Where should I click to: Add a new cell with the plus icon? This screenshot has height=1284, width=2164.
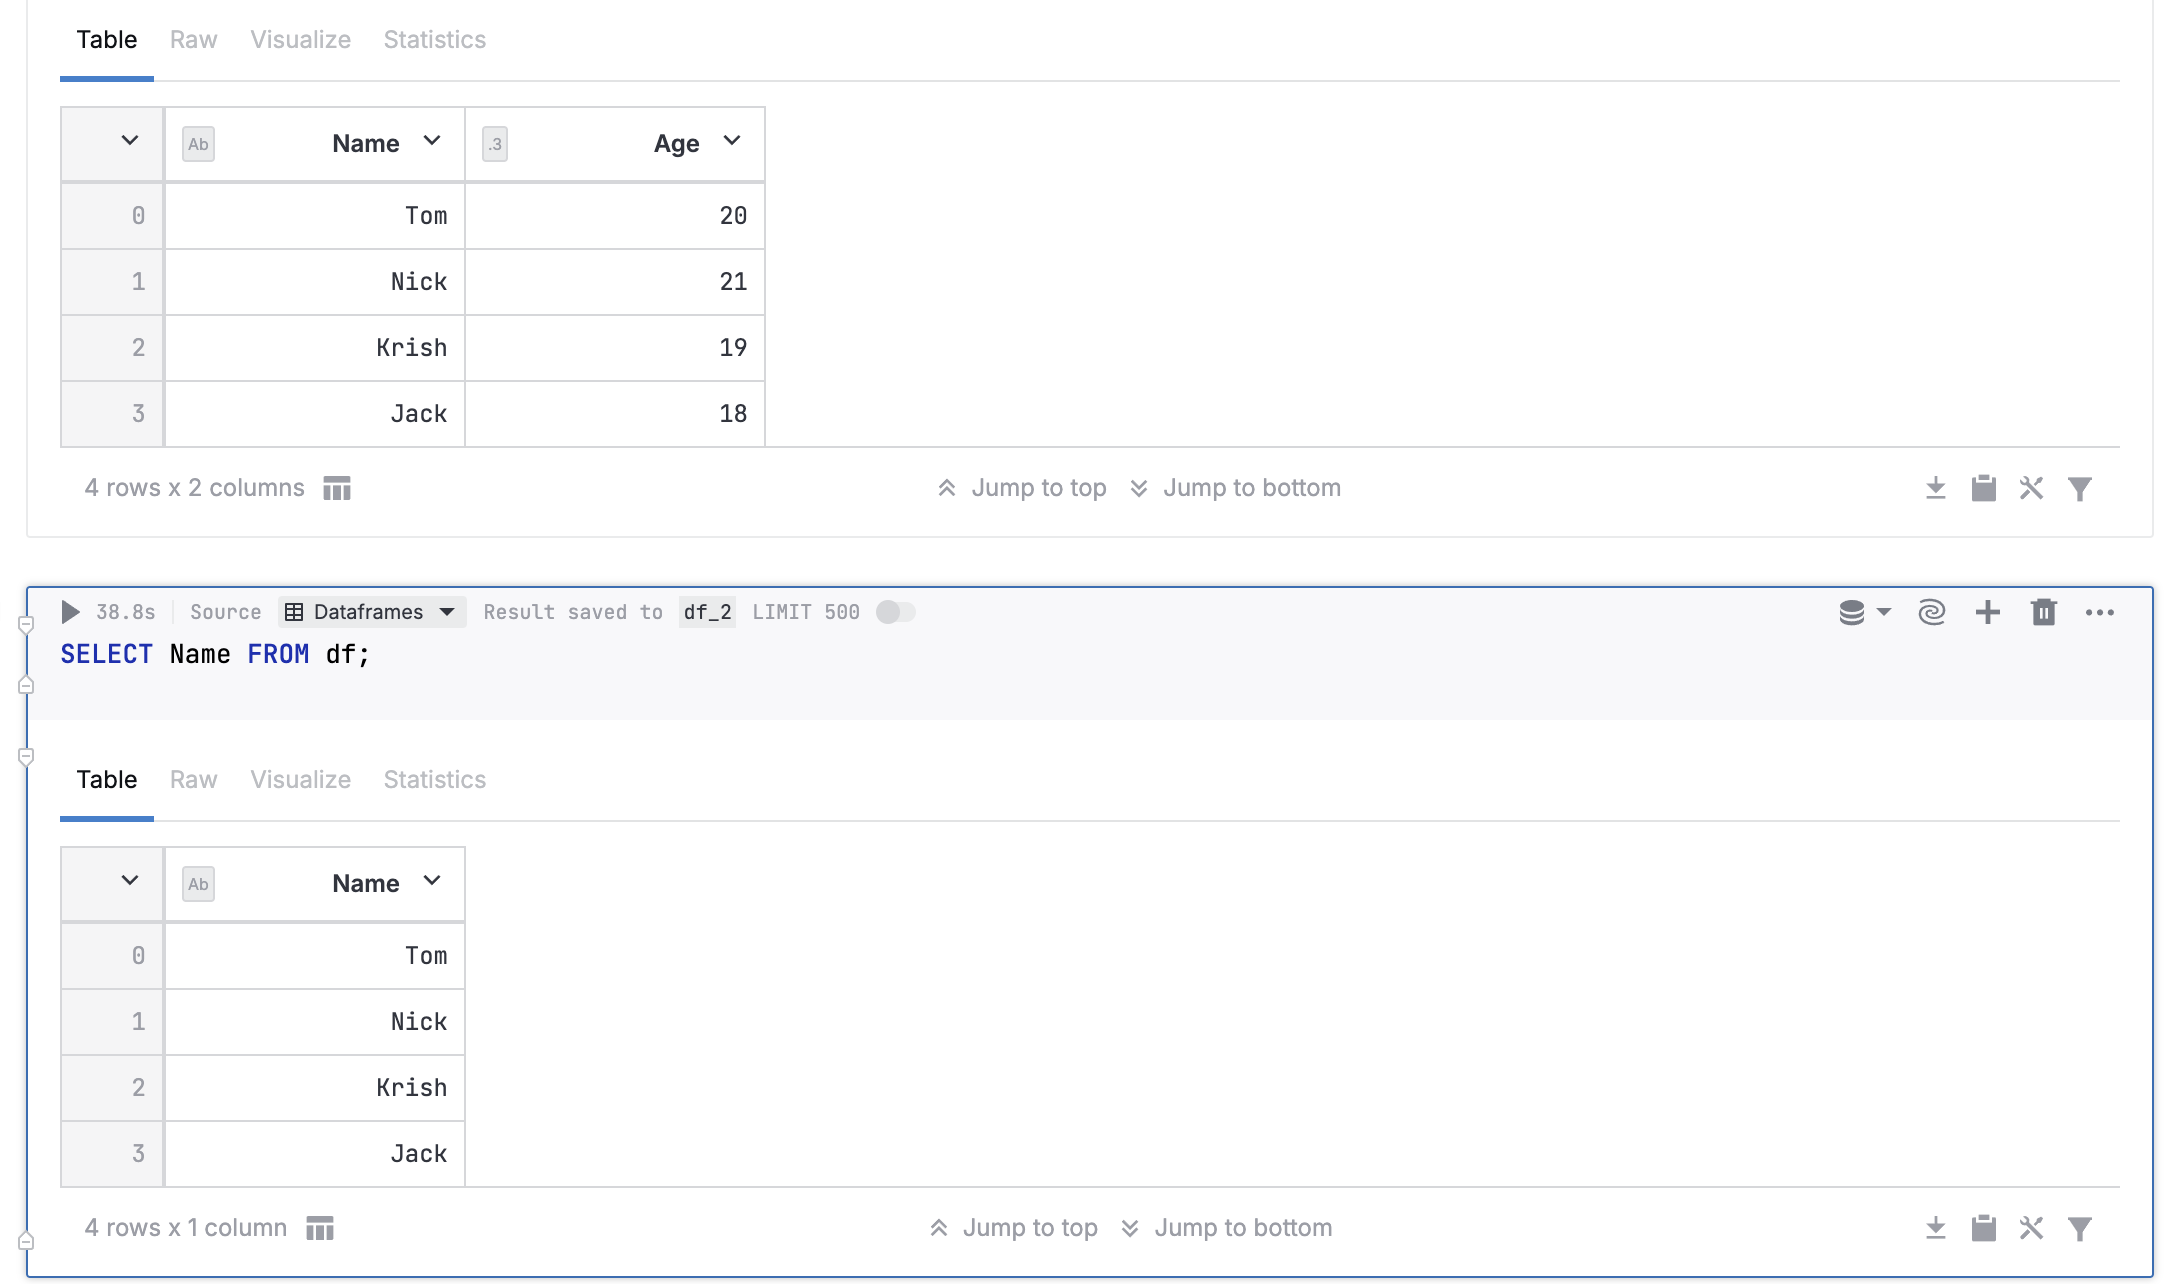pyautogui.click(x=1988, y=611)
